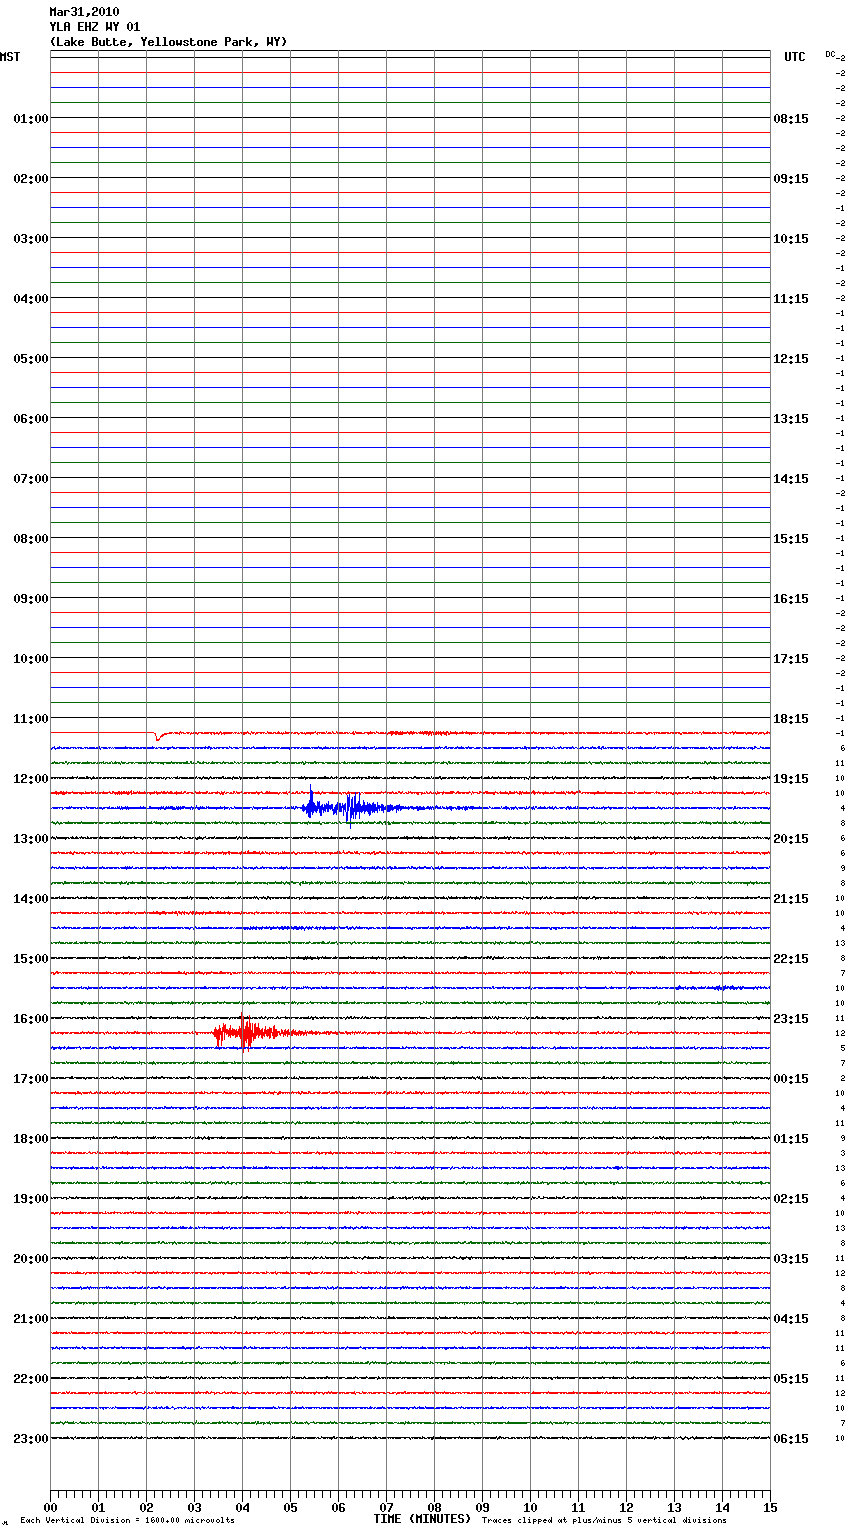
Task: Click the vertical division 1600.00 microvolts note
Action: pos(127,1521)
